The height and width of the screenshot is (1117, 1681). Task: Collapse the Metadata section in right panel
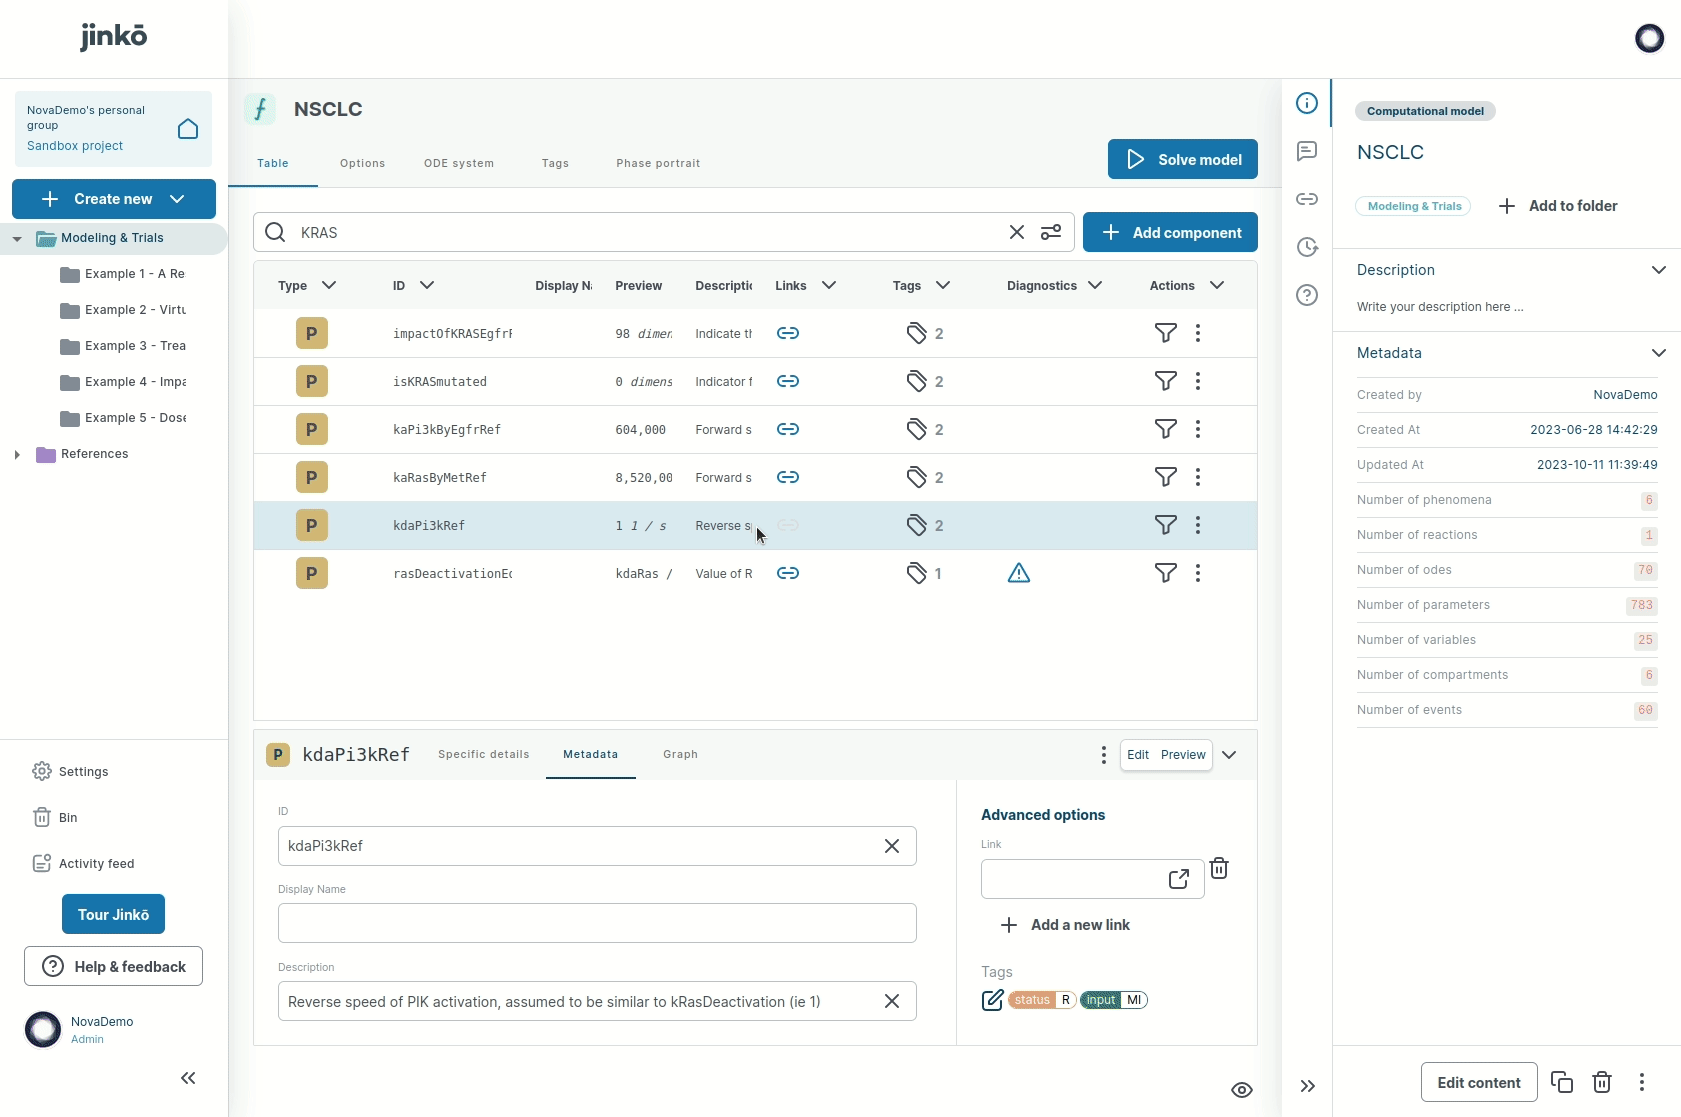coord(1658,353)
